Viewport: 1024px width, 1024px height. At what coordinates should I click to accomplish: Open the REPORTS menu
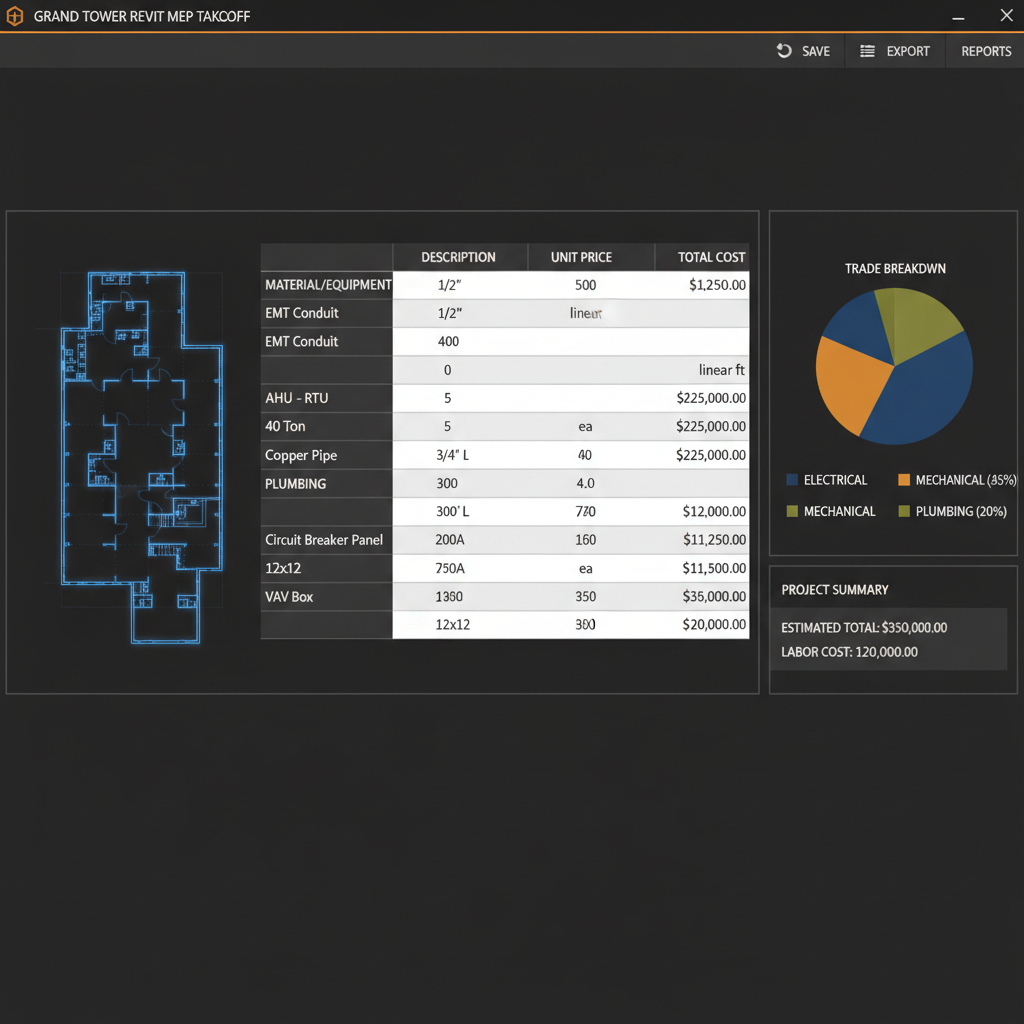pos(985,51)
